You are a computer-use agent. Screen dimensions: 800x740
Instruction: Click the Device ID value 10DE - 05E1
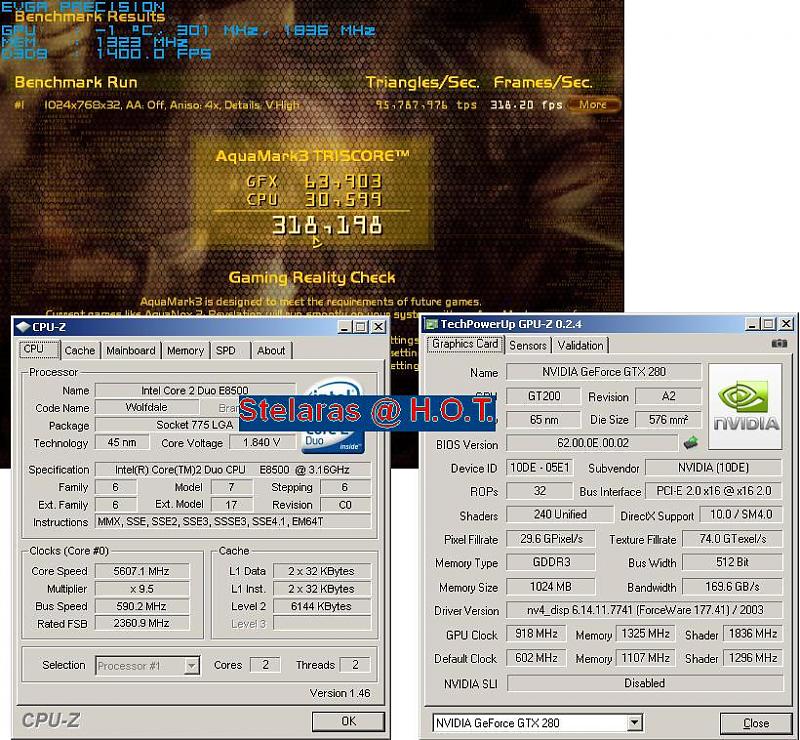[539, 467]
